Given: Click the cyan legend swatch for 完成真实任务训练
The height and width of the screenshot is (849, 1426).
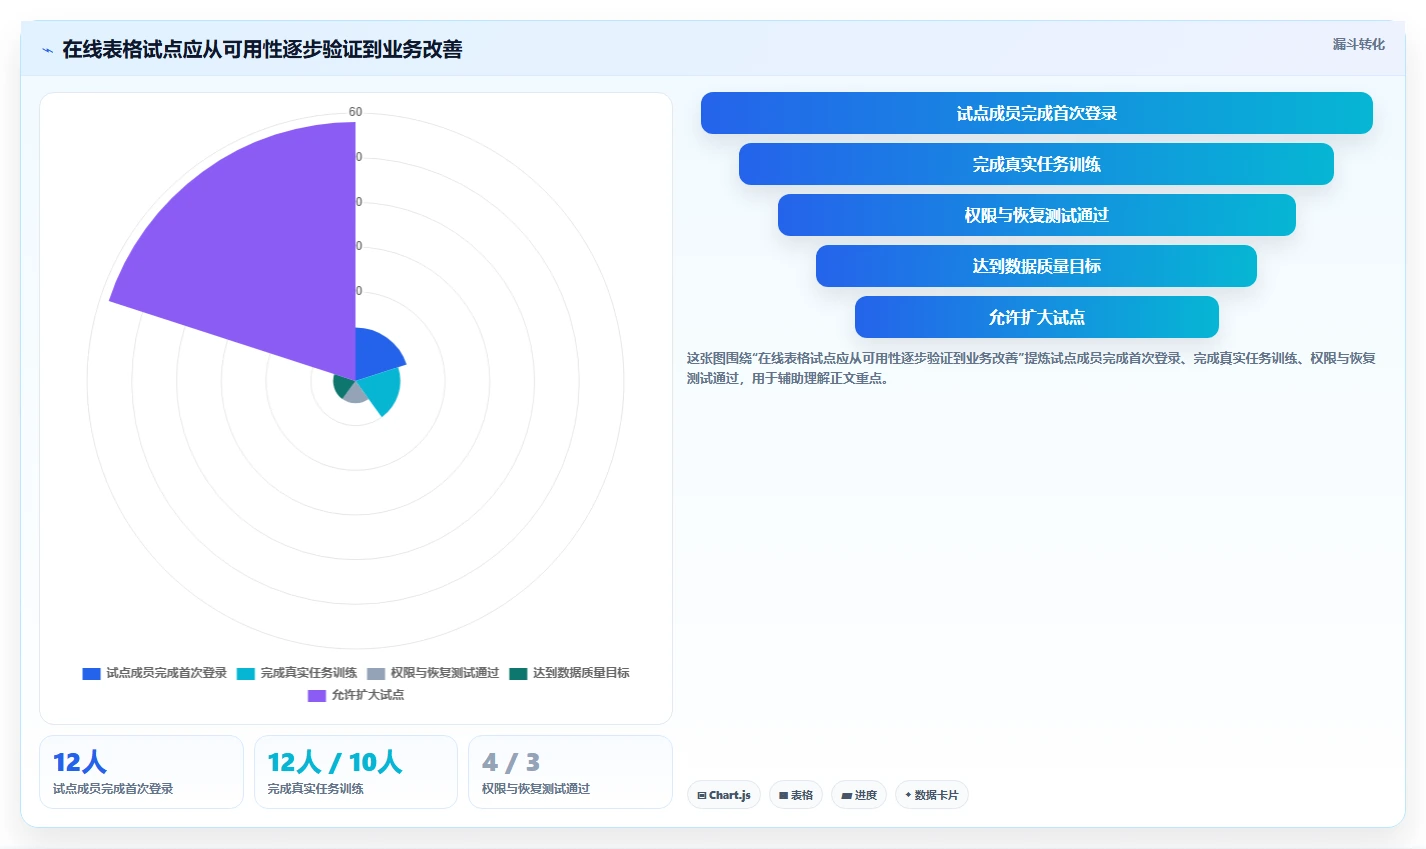Looking at the screenshot, I should pos(246,674).
